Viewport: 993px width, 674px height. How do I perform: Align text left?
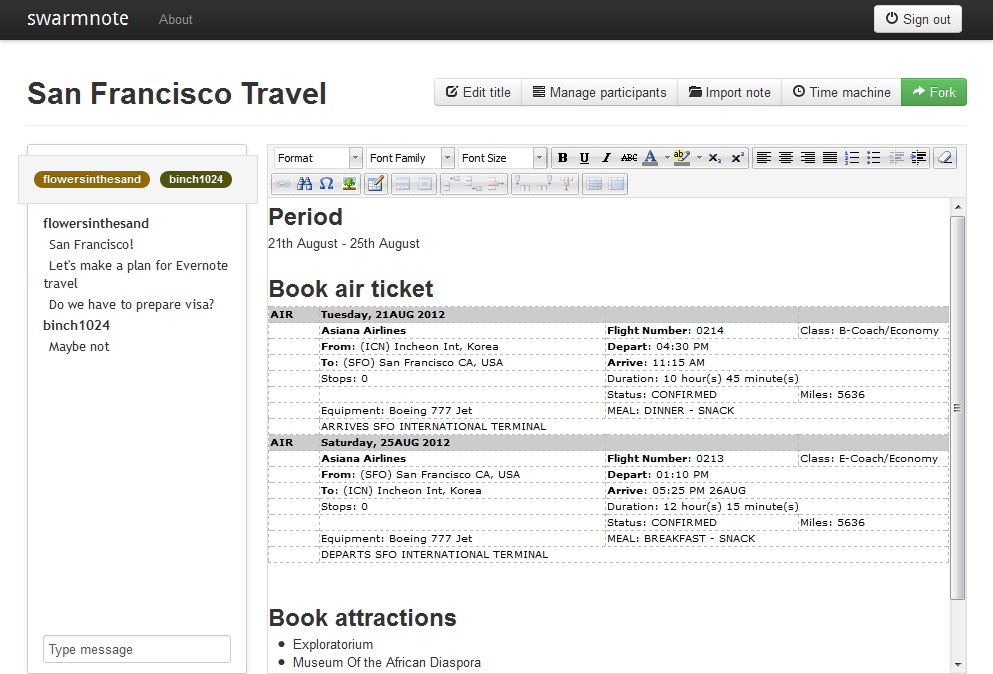[764, 158]
